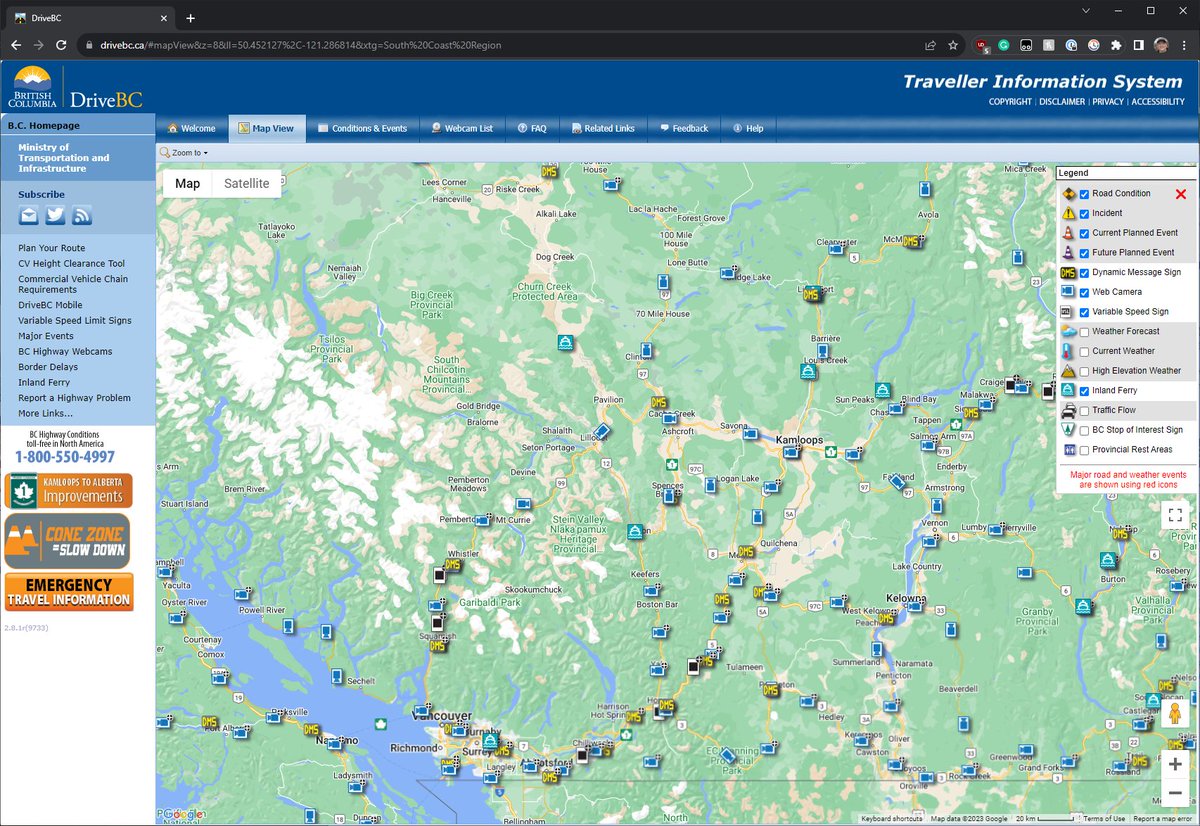
Task: Open the ACCESSIBILITY header link
Action: pyautogui.click(x=1157, y=102)
